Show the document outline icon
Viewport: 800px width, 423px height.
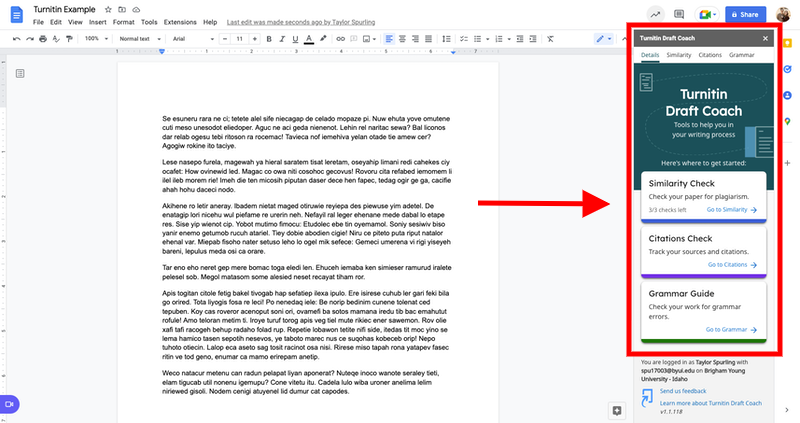coord(19,73)
